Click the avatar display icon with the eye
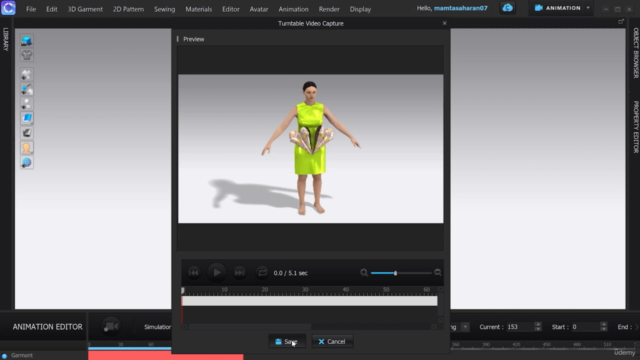640x360 pixels. click(27, 104)
